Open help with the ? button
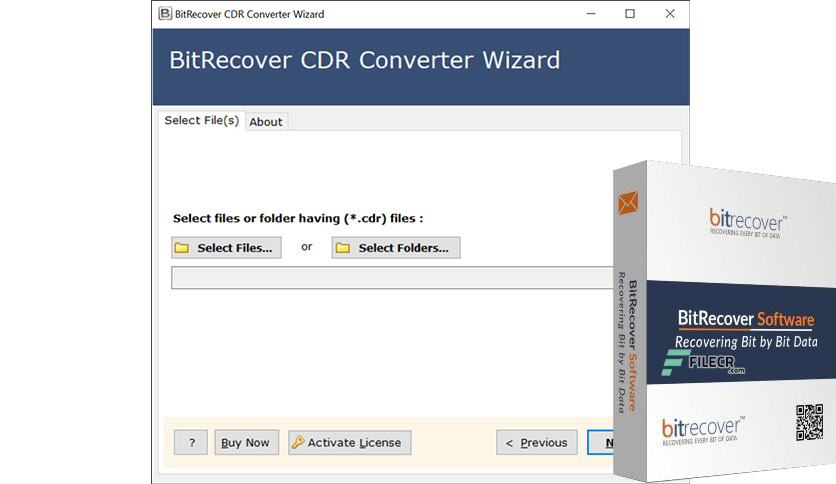Screen dimensions: 836x484 pos(191,442)
